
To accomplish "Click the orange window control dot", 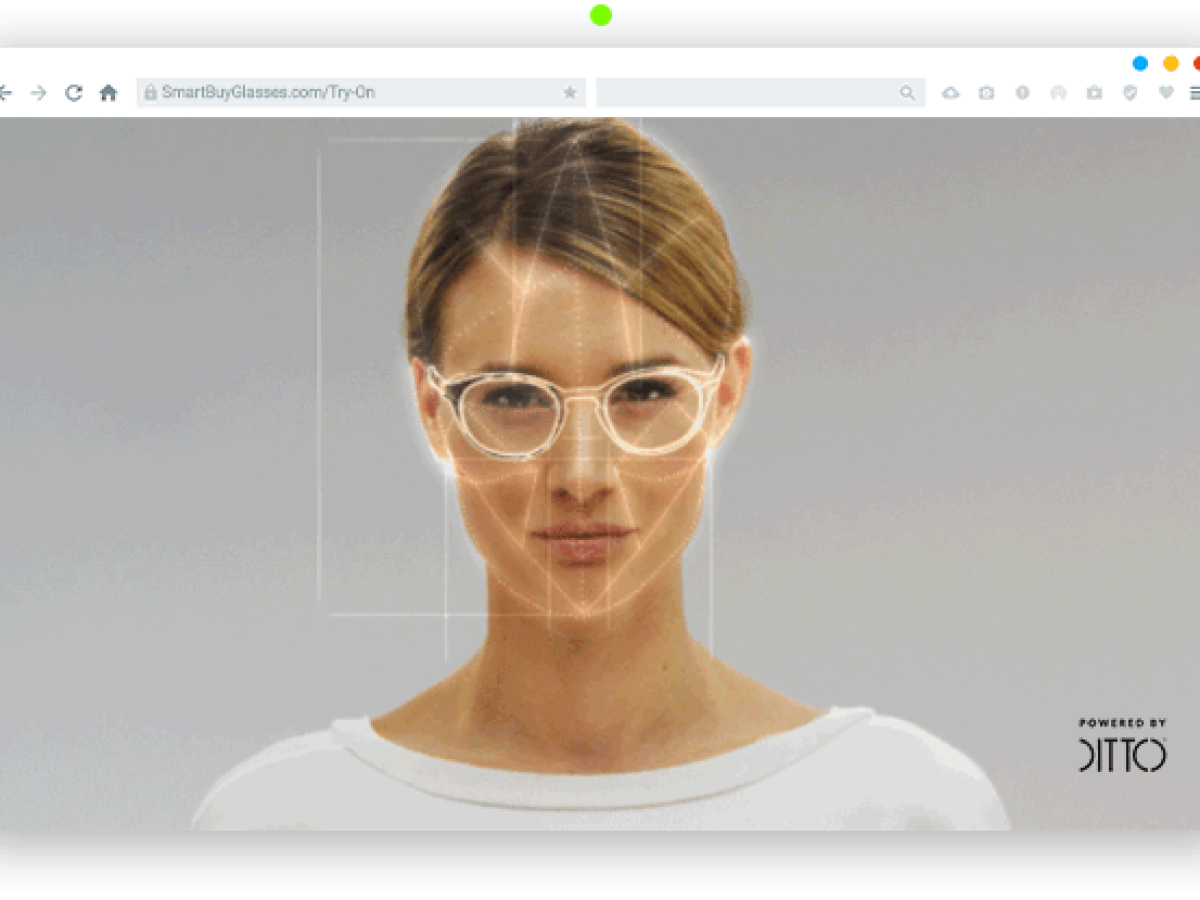I will 1170,63.
